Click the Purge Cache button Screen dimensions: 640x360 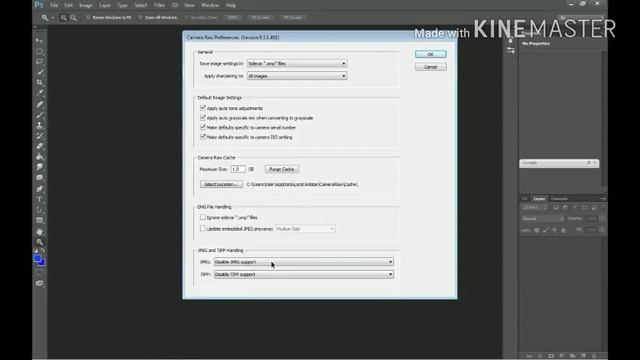click(282, 169)
